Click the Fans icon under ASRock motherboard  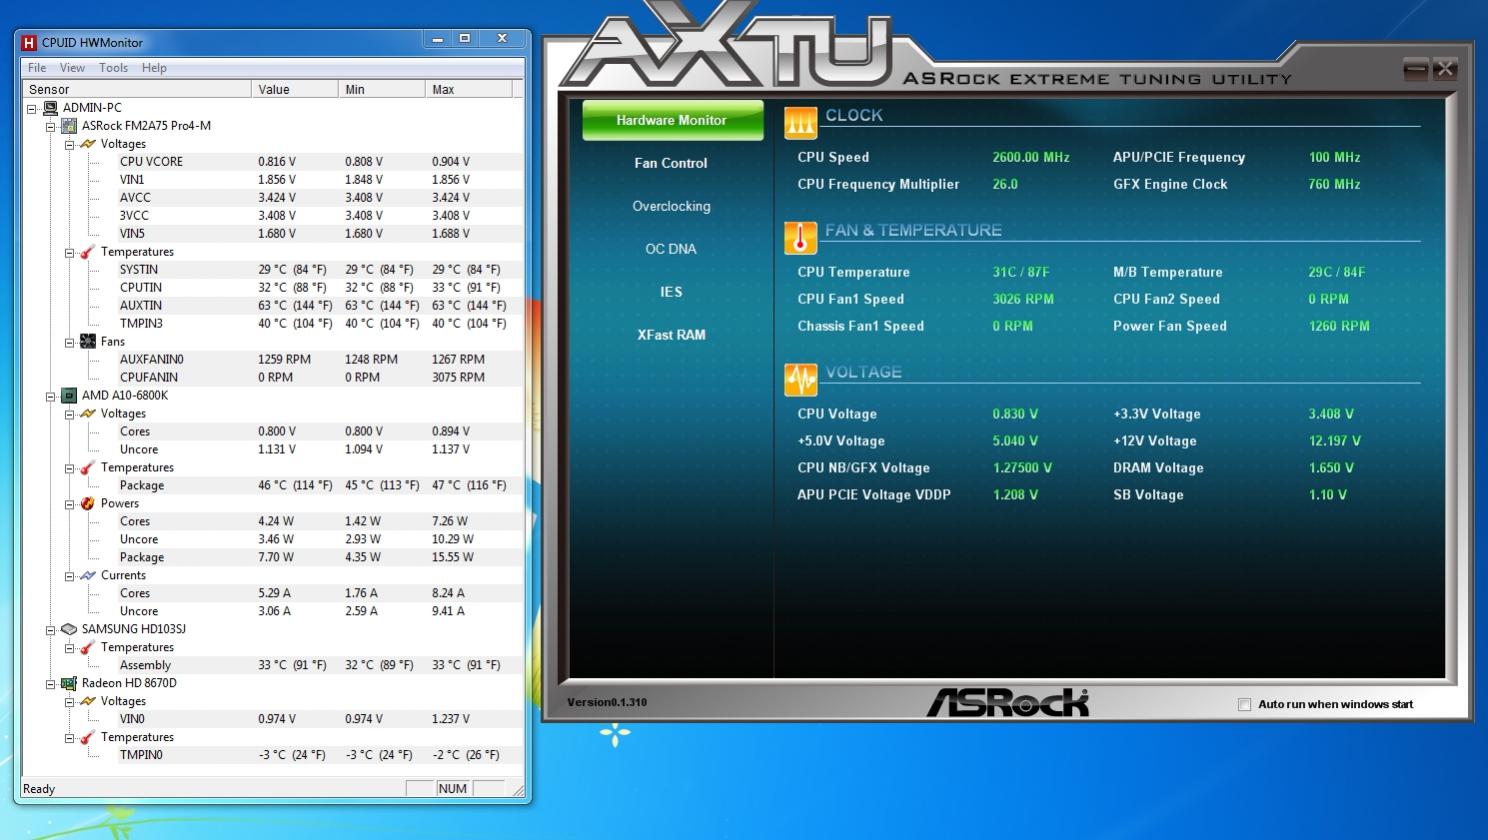(88, 342)
